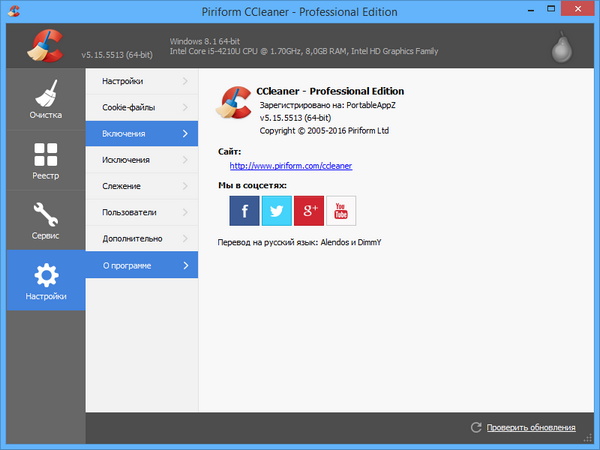Click the CCleaner title bar app icon
The height and width of the screenshot is (450, 600).
tap(14, 11)
